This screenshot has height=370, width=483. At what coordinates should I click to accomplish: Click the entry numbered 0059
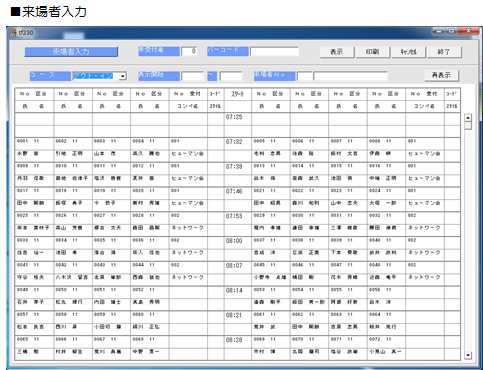pos(100,314)
